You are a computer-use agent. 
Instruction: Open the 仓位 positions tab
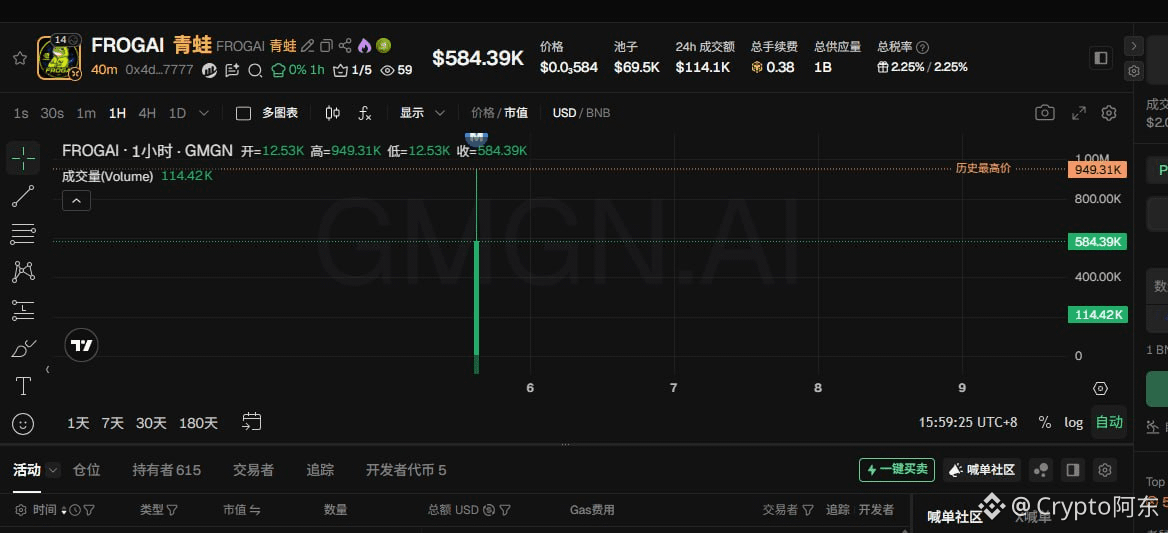click(86, 470)
